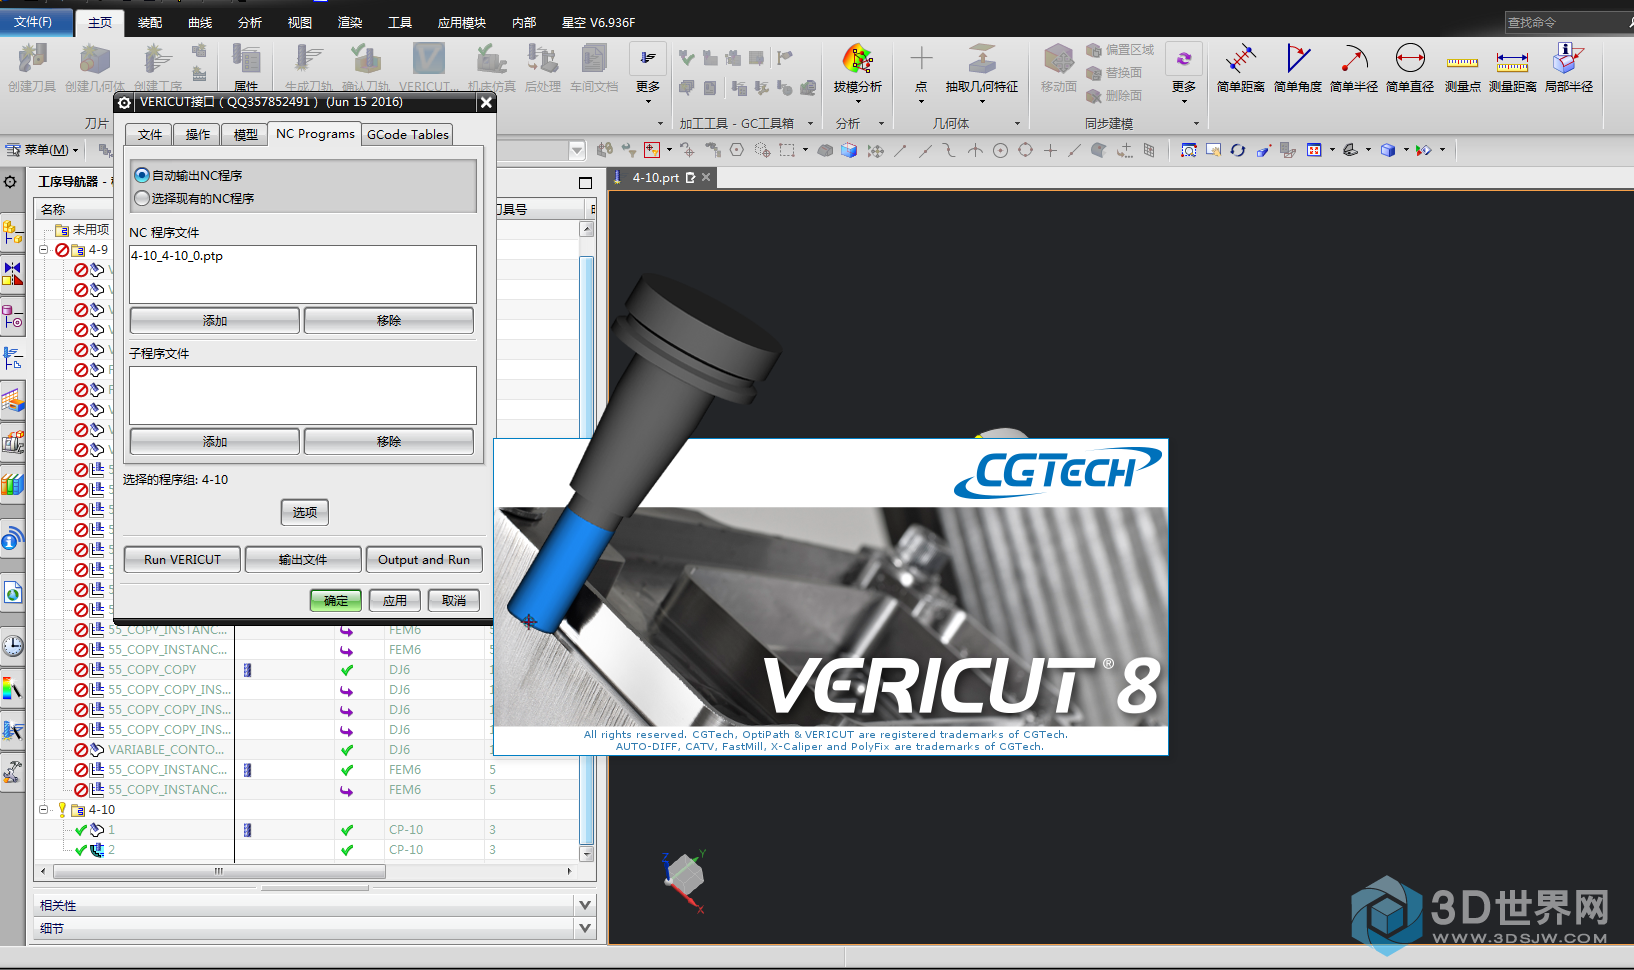Select 4-10_4-10_0.ptp in NC file list
Viewport: 1634px width, 970px height.
pyautogui.click(x=177, y=256)
